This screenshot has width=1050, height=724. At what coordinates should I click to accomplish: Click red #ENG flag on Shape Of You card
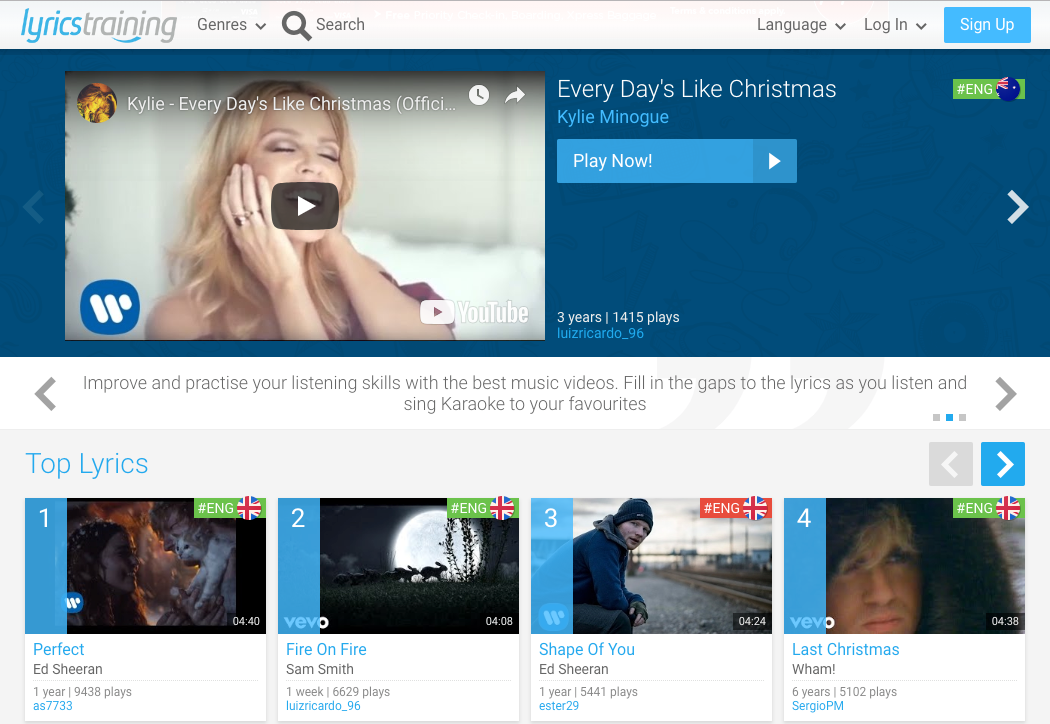coord(736,508)
